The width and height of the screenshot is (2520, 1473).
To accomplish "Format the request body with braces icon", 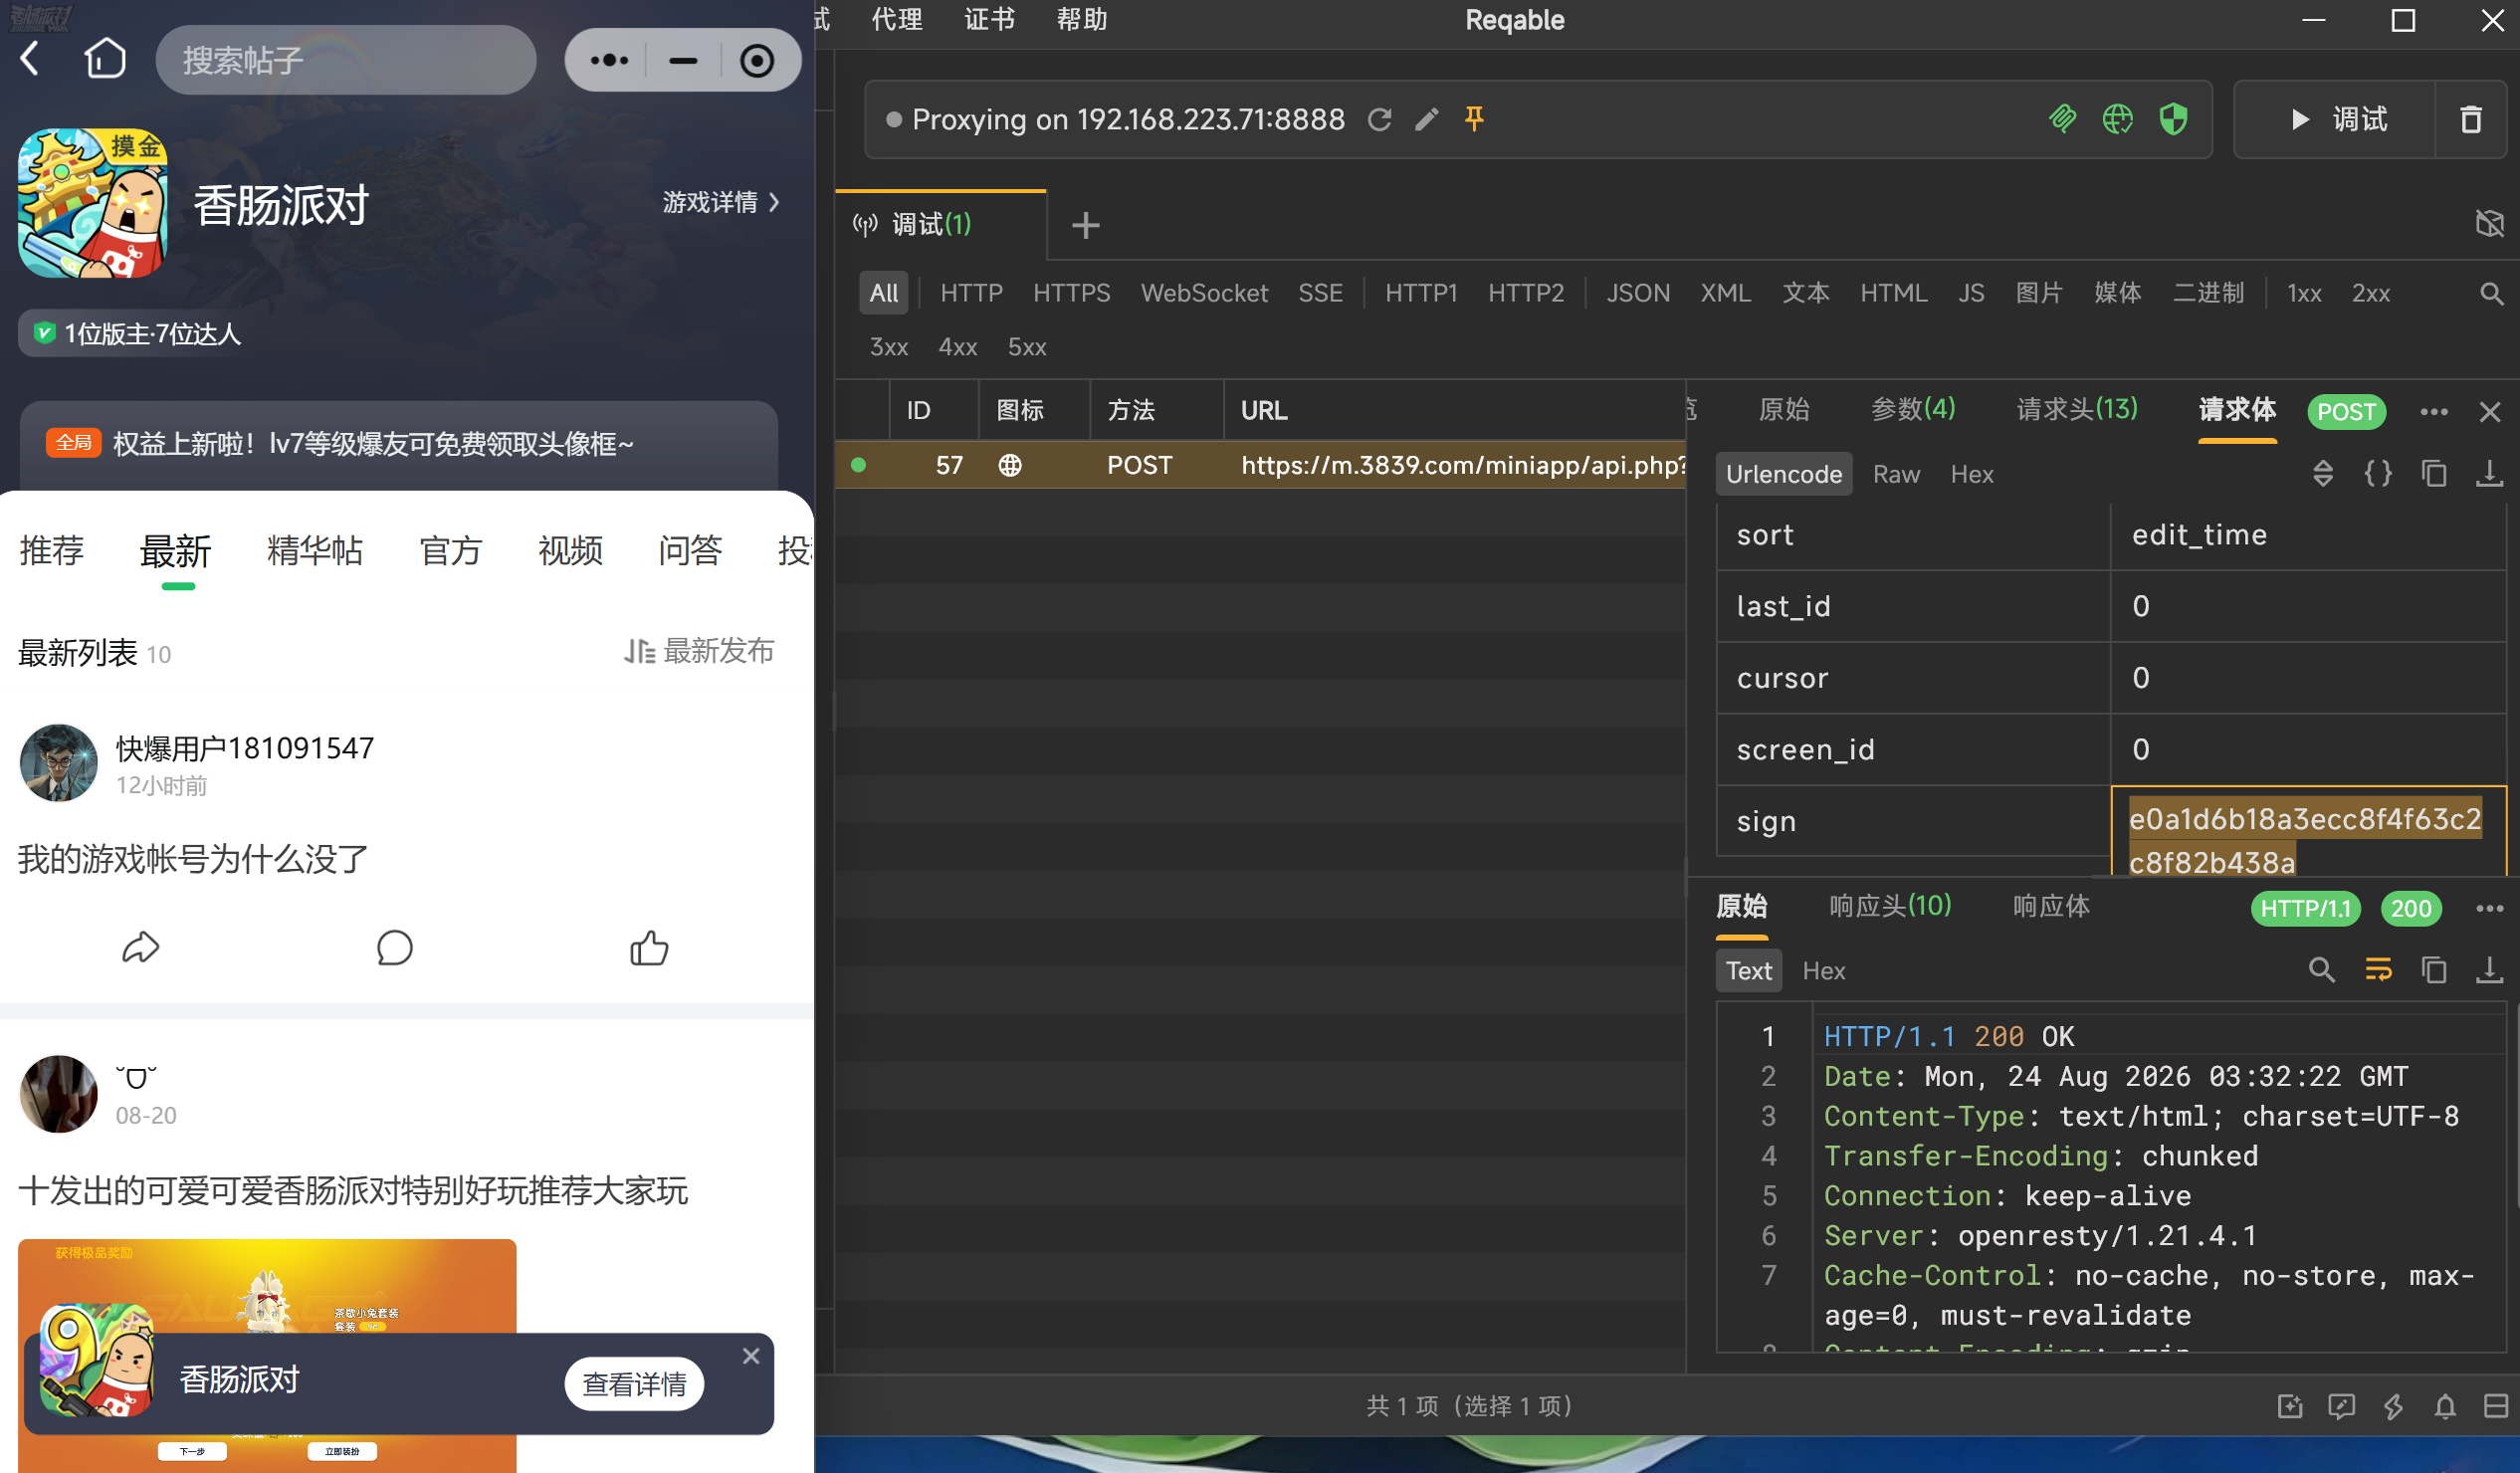I will (2378, 473).
